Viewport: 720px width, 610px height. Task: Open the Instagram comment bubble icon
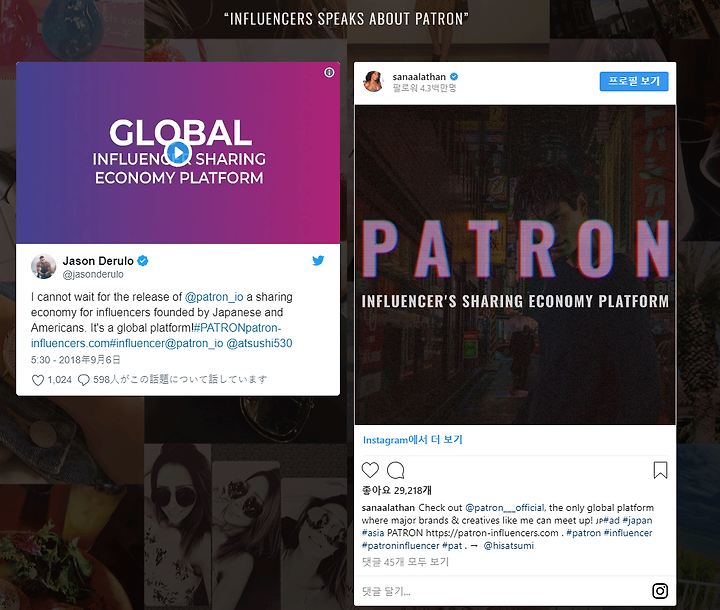point(395,470)
